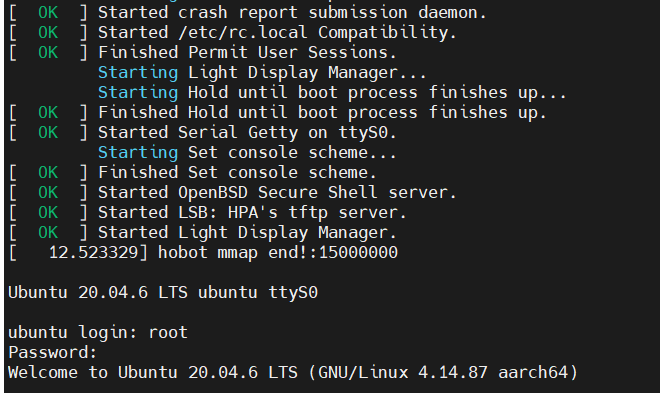The width and height of the screenshot is (660, 393).
Task: Click the Password: prompt
Action: (53, 353)
